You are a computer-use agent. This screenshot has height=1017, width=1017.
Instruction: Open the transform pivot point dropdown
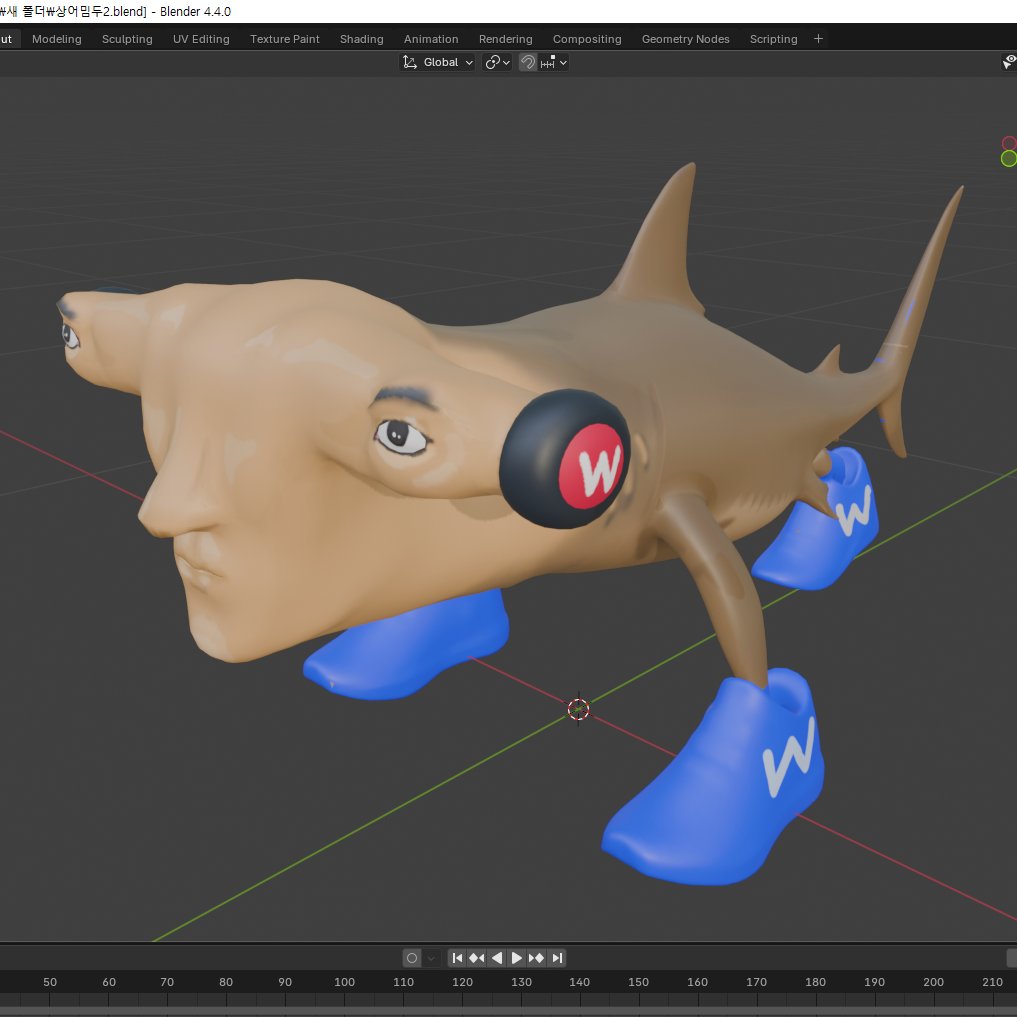497,62
